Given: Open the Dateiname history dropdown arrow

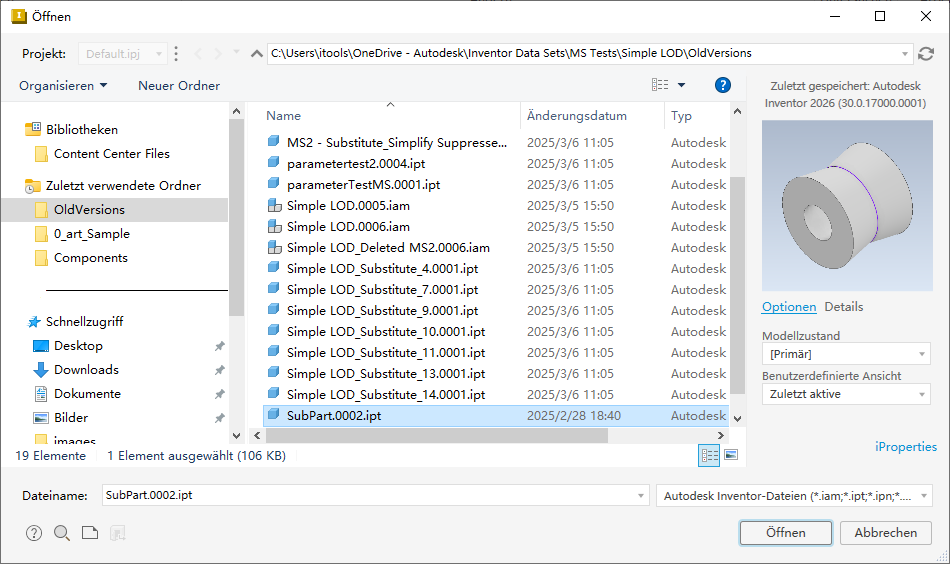Looking at the screenshot, I should pyautogui.click(x=640, y=496).
